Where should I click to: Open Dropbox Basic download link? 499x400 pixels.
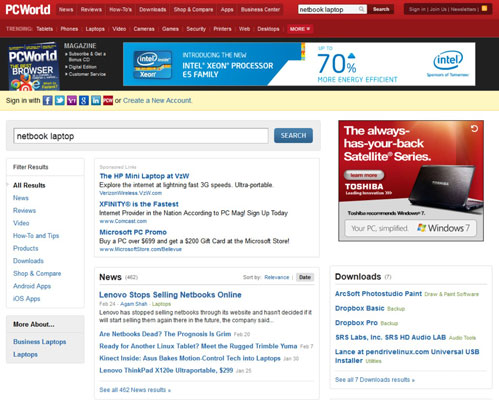point(360,308)
